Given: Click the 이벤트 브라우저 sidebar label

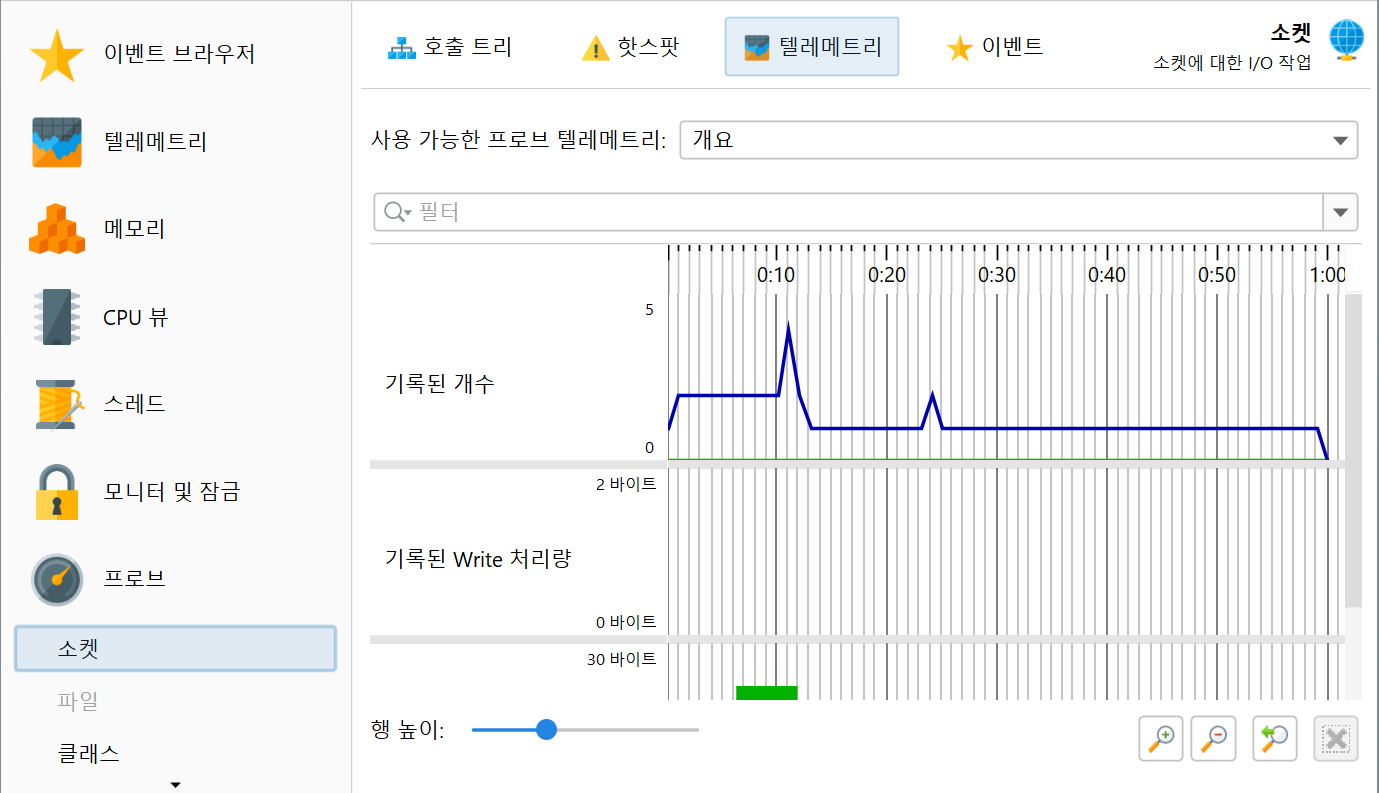Looking at the screenshot, I should click(179, 54).
